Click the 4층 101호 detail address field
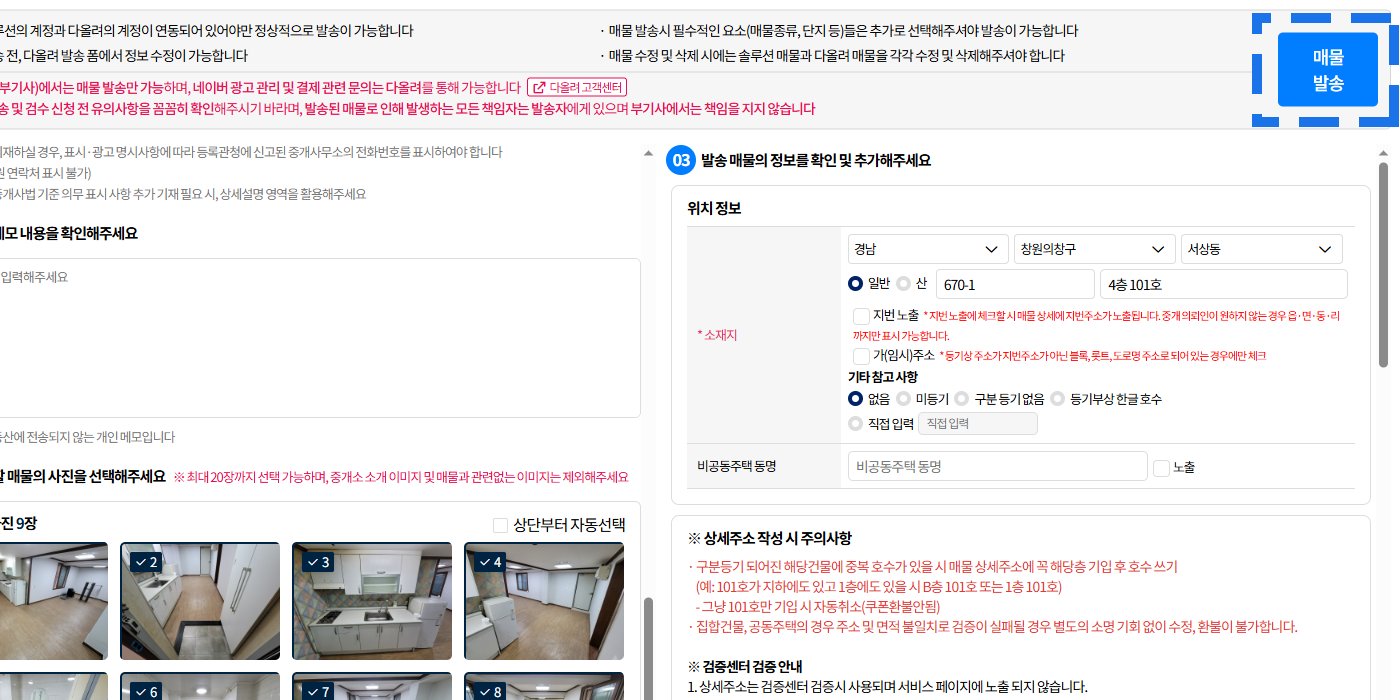 click(x=1223, y=284)
